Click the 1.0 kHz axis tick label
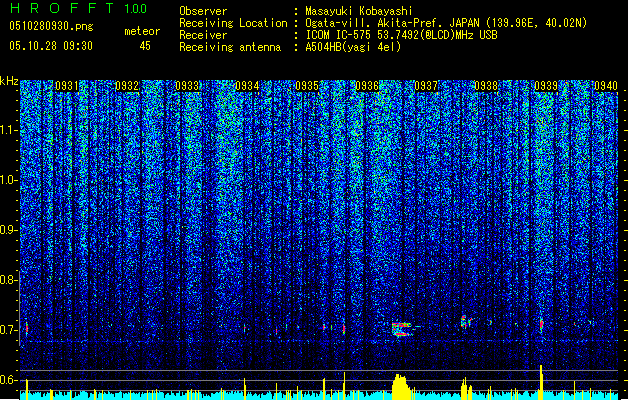629x400 pixels. [9, 180]
